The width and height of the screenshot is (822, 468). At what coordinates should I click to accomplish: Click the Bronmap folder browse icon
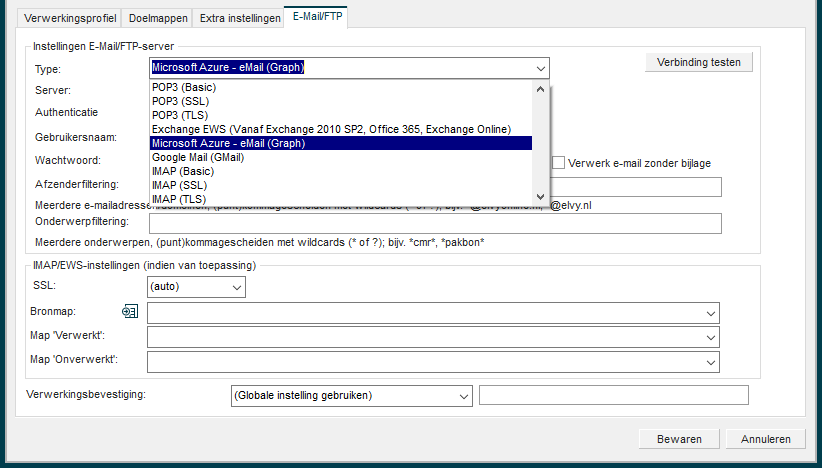[129, 312]
